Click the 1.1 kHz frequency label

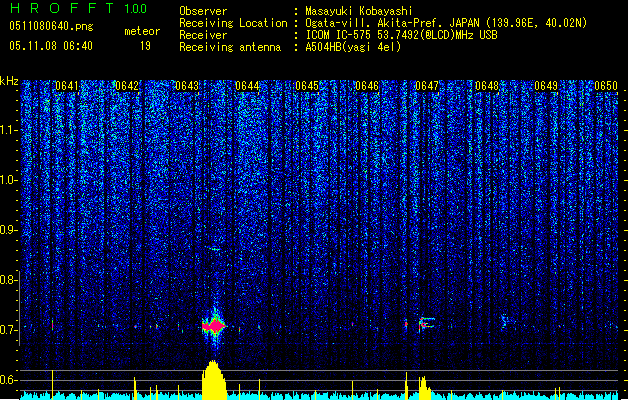point(9,130)
